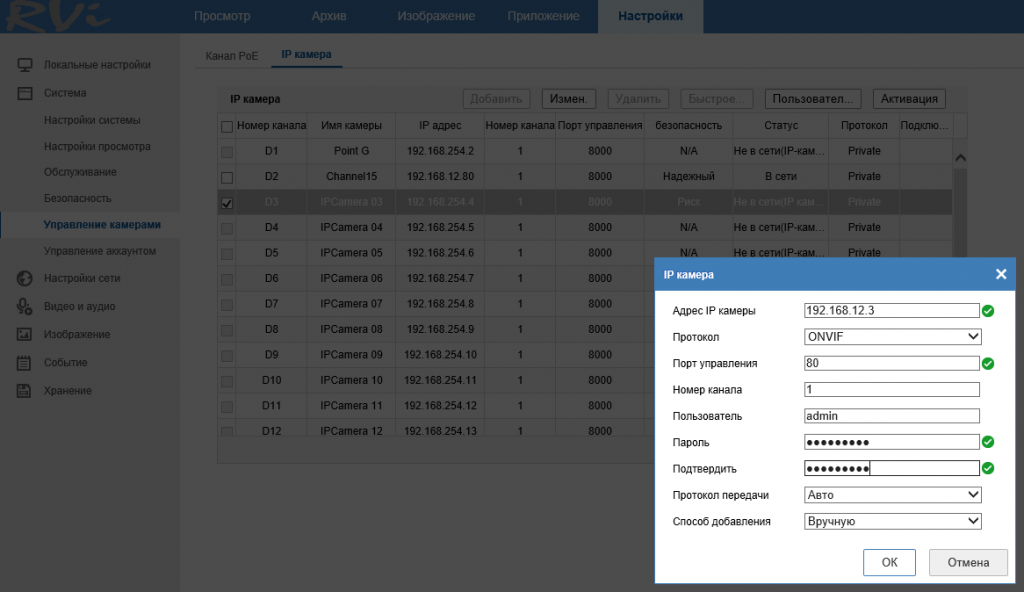Open the Протокол ONVIF dropdown
Screen dimensions: 1024x592
[x=892, y=337]
